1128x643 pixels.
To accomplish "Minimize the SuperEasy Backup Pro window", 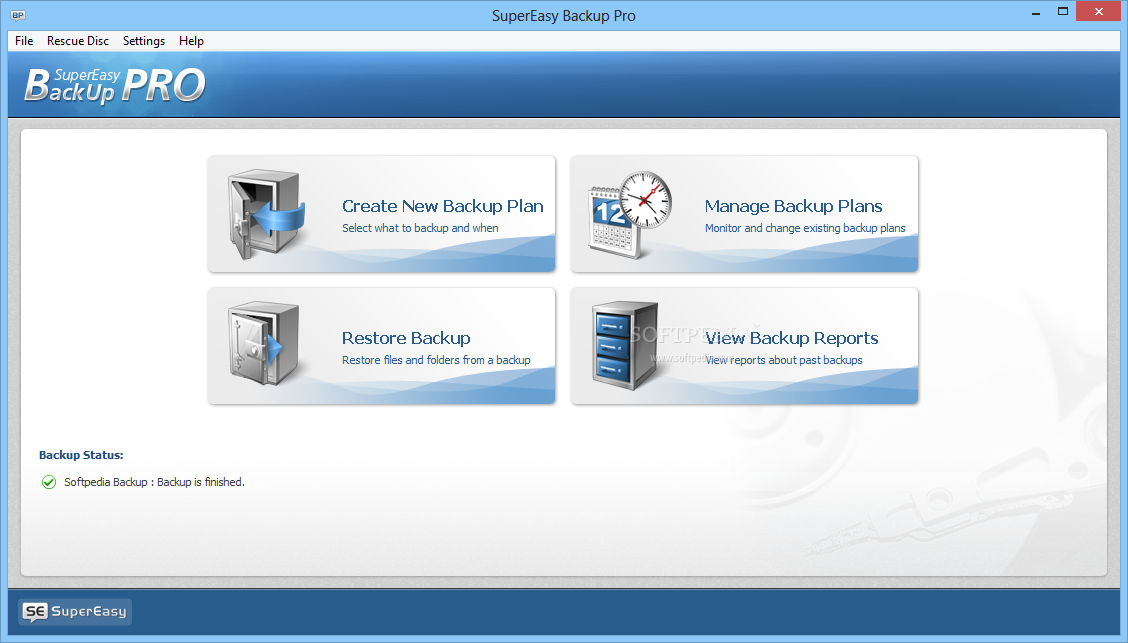I will click(x=1036, y=13).
